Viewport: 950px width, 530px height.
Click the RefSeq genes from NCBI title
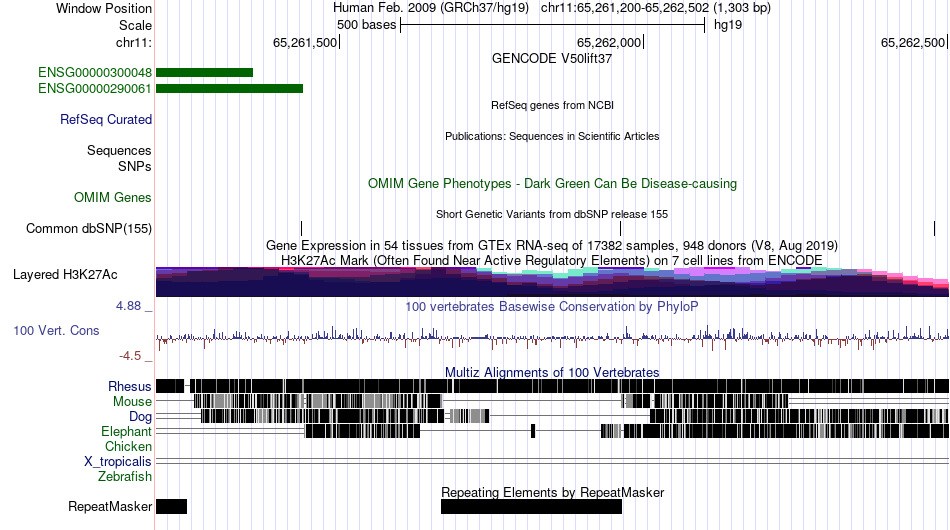coord(552,105)
